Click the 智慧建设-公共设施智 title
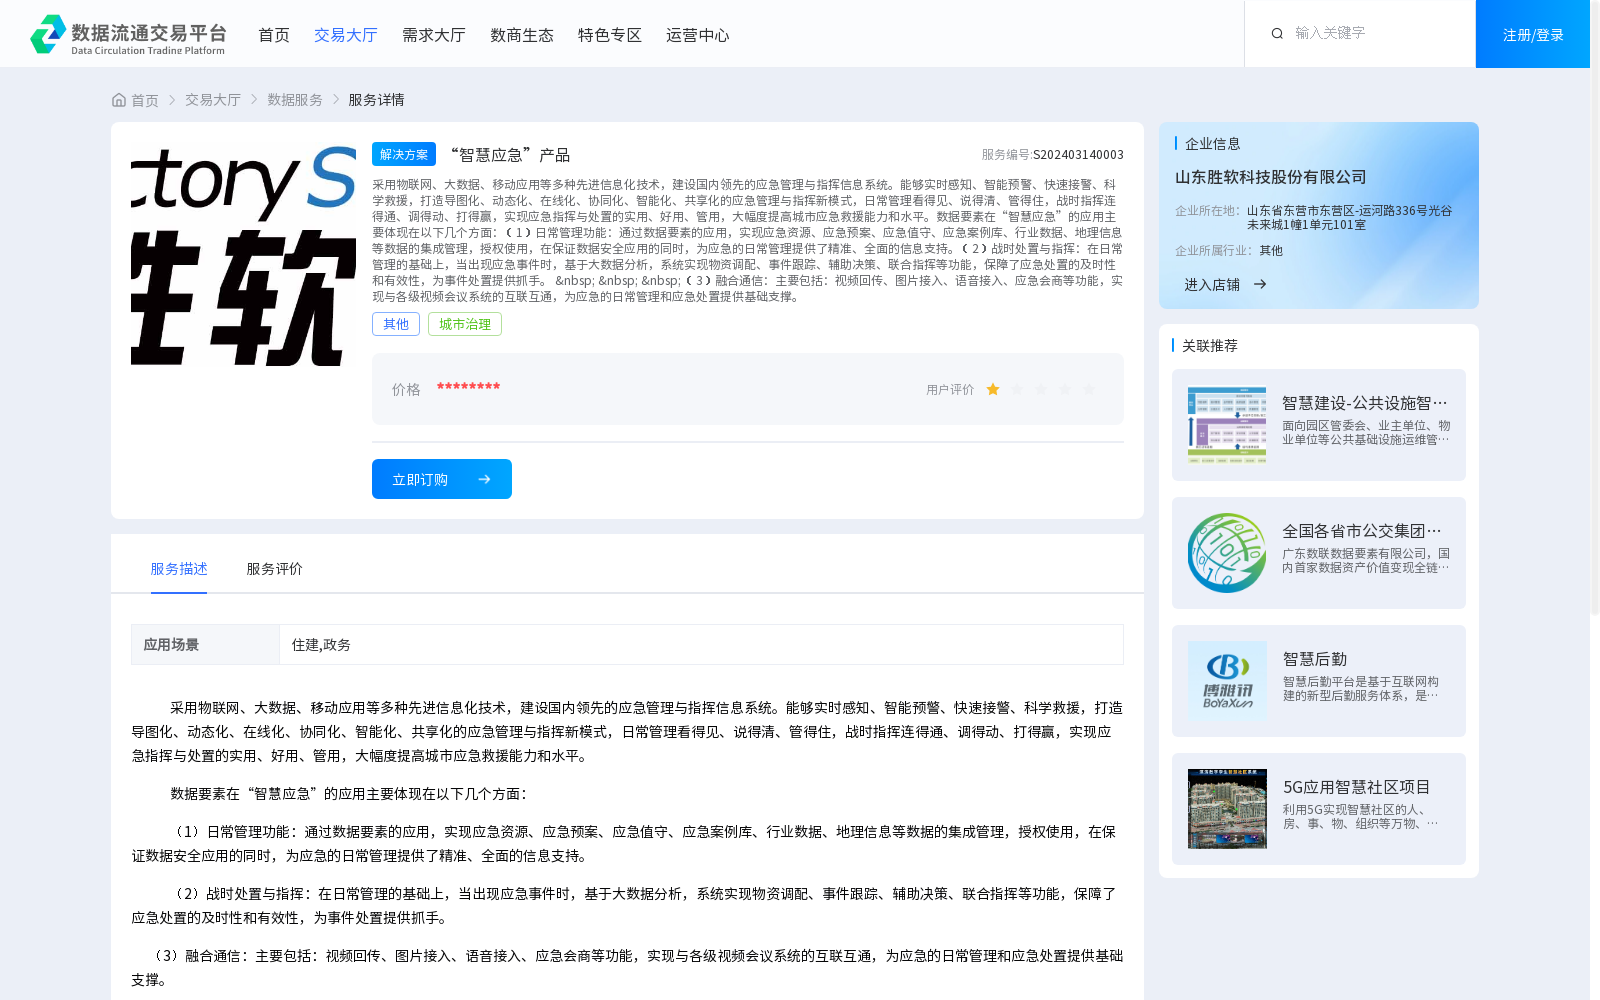 tap(1365, 403)
